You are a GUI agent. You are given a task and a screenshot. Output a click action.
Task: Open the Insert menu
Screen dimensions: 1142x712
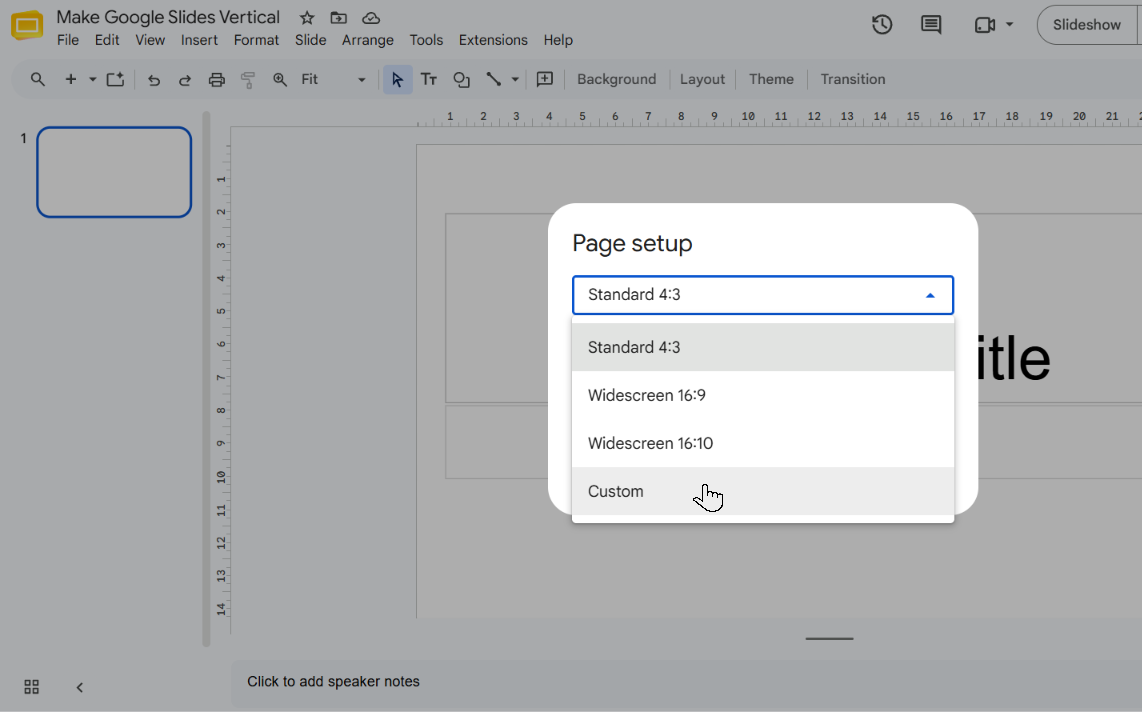coord(200,40)
